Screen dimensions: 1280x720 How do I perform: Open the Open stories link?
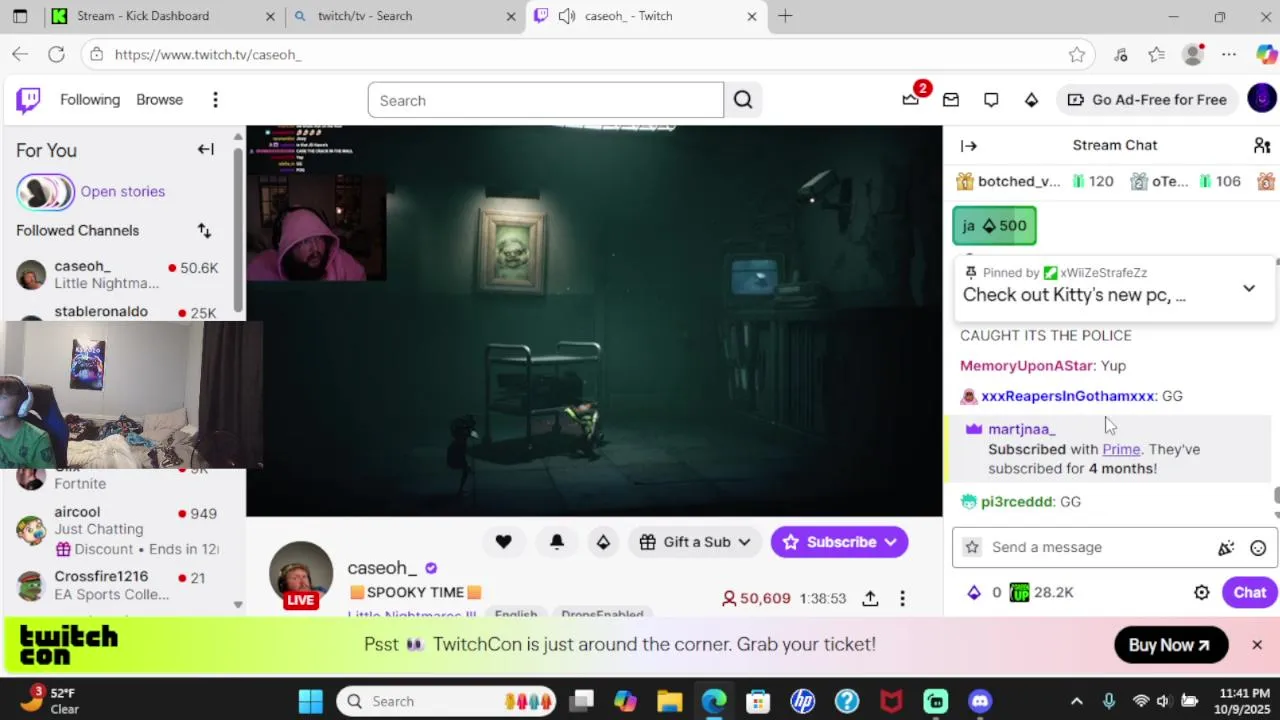(x=123, y=192)
